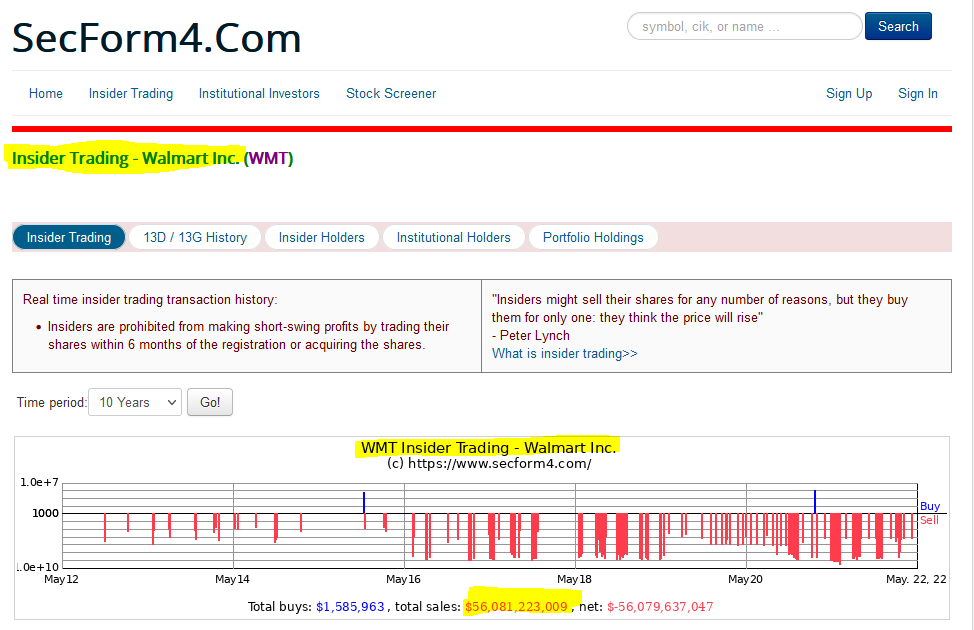974x630 pixels.
Task: Click the May14 x-axis label
Action: point(232,579)
